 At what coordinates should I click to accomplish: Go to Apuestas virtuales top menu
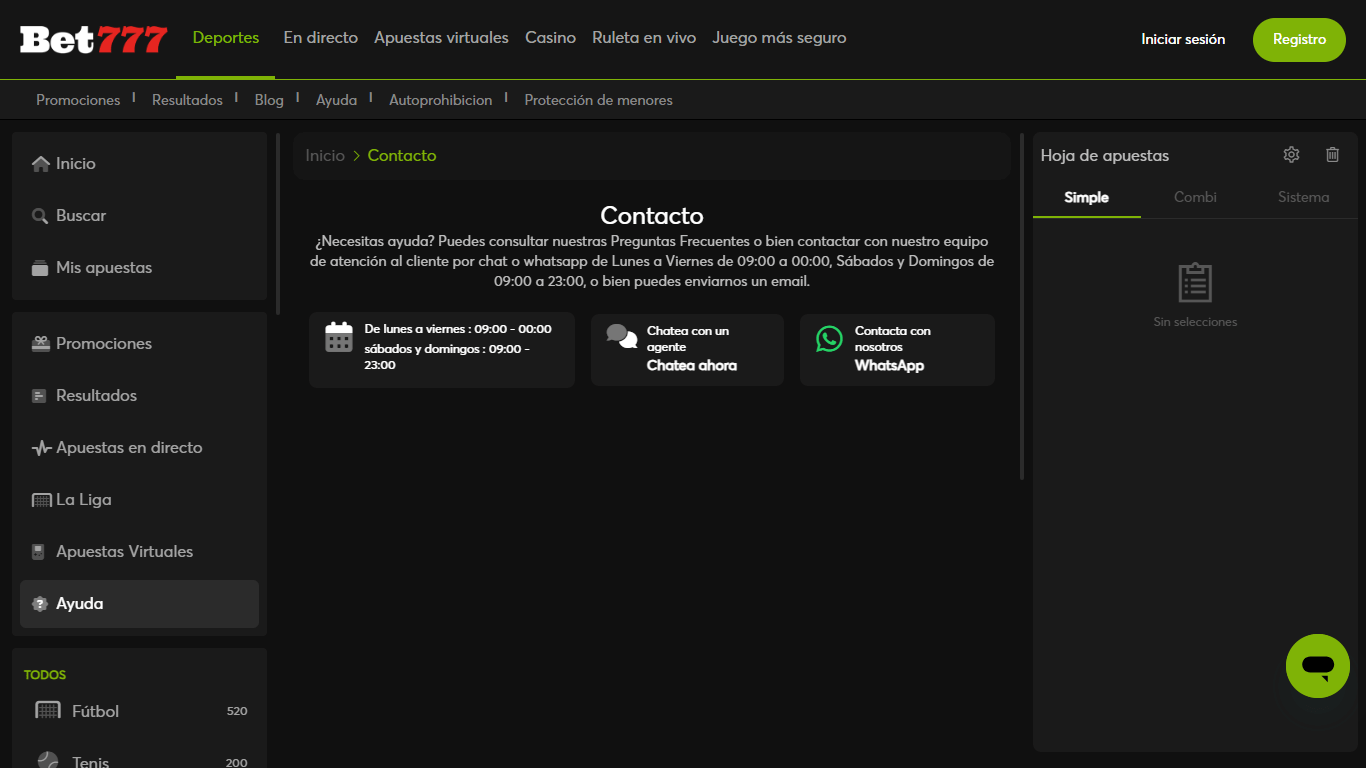[441, 38]
